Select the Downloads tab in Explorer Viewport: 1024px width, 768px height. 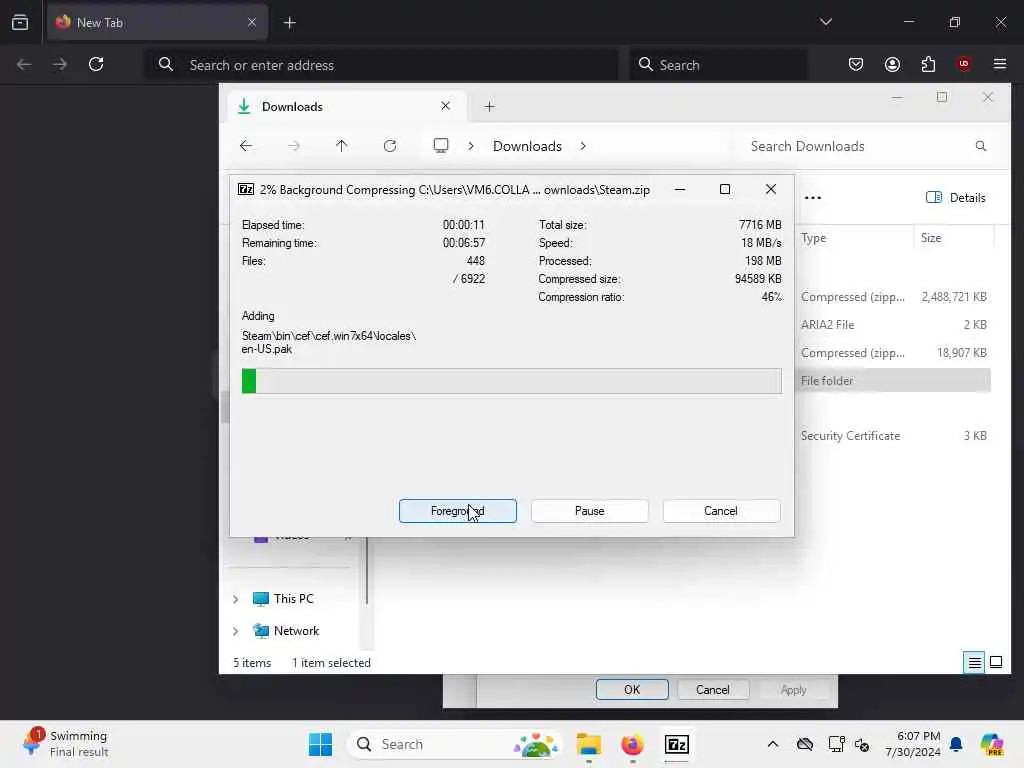point(346,106)
